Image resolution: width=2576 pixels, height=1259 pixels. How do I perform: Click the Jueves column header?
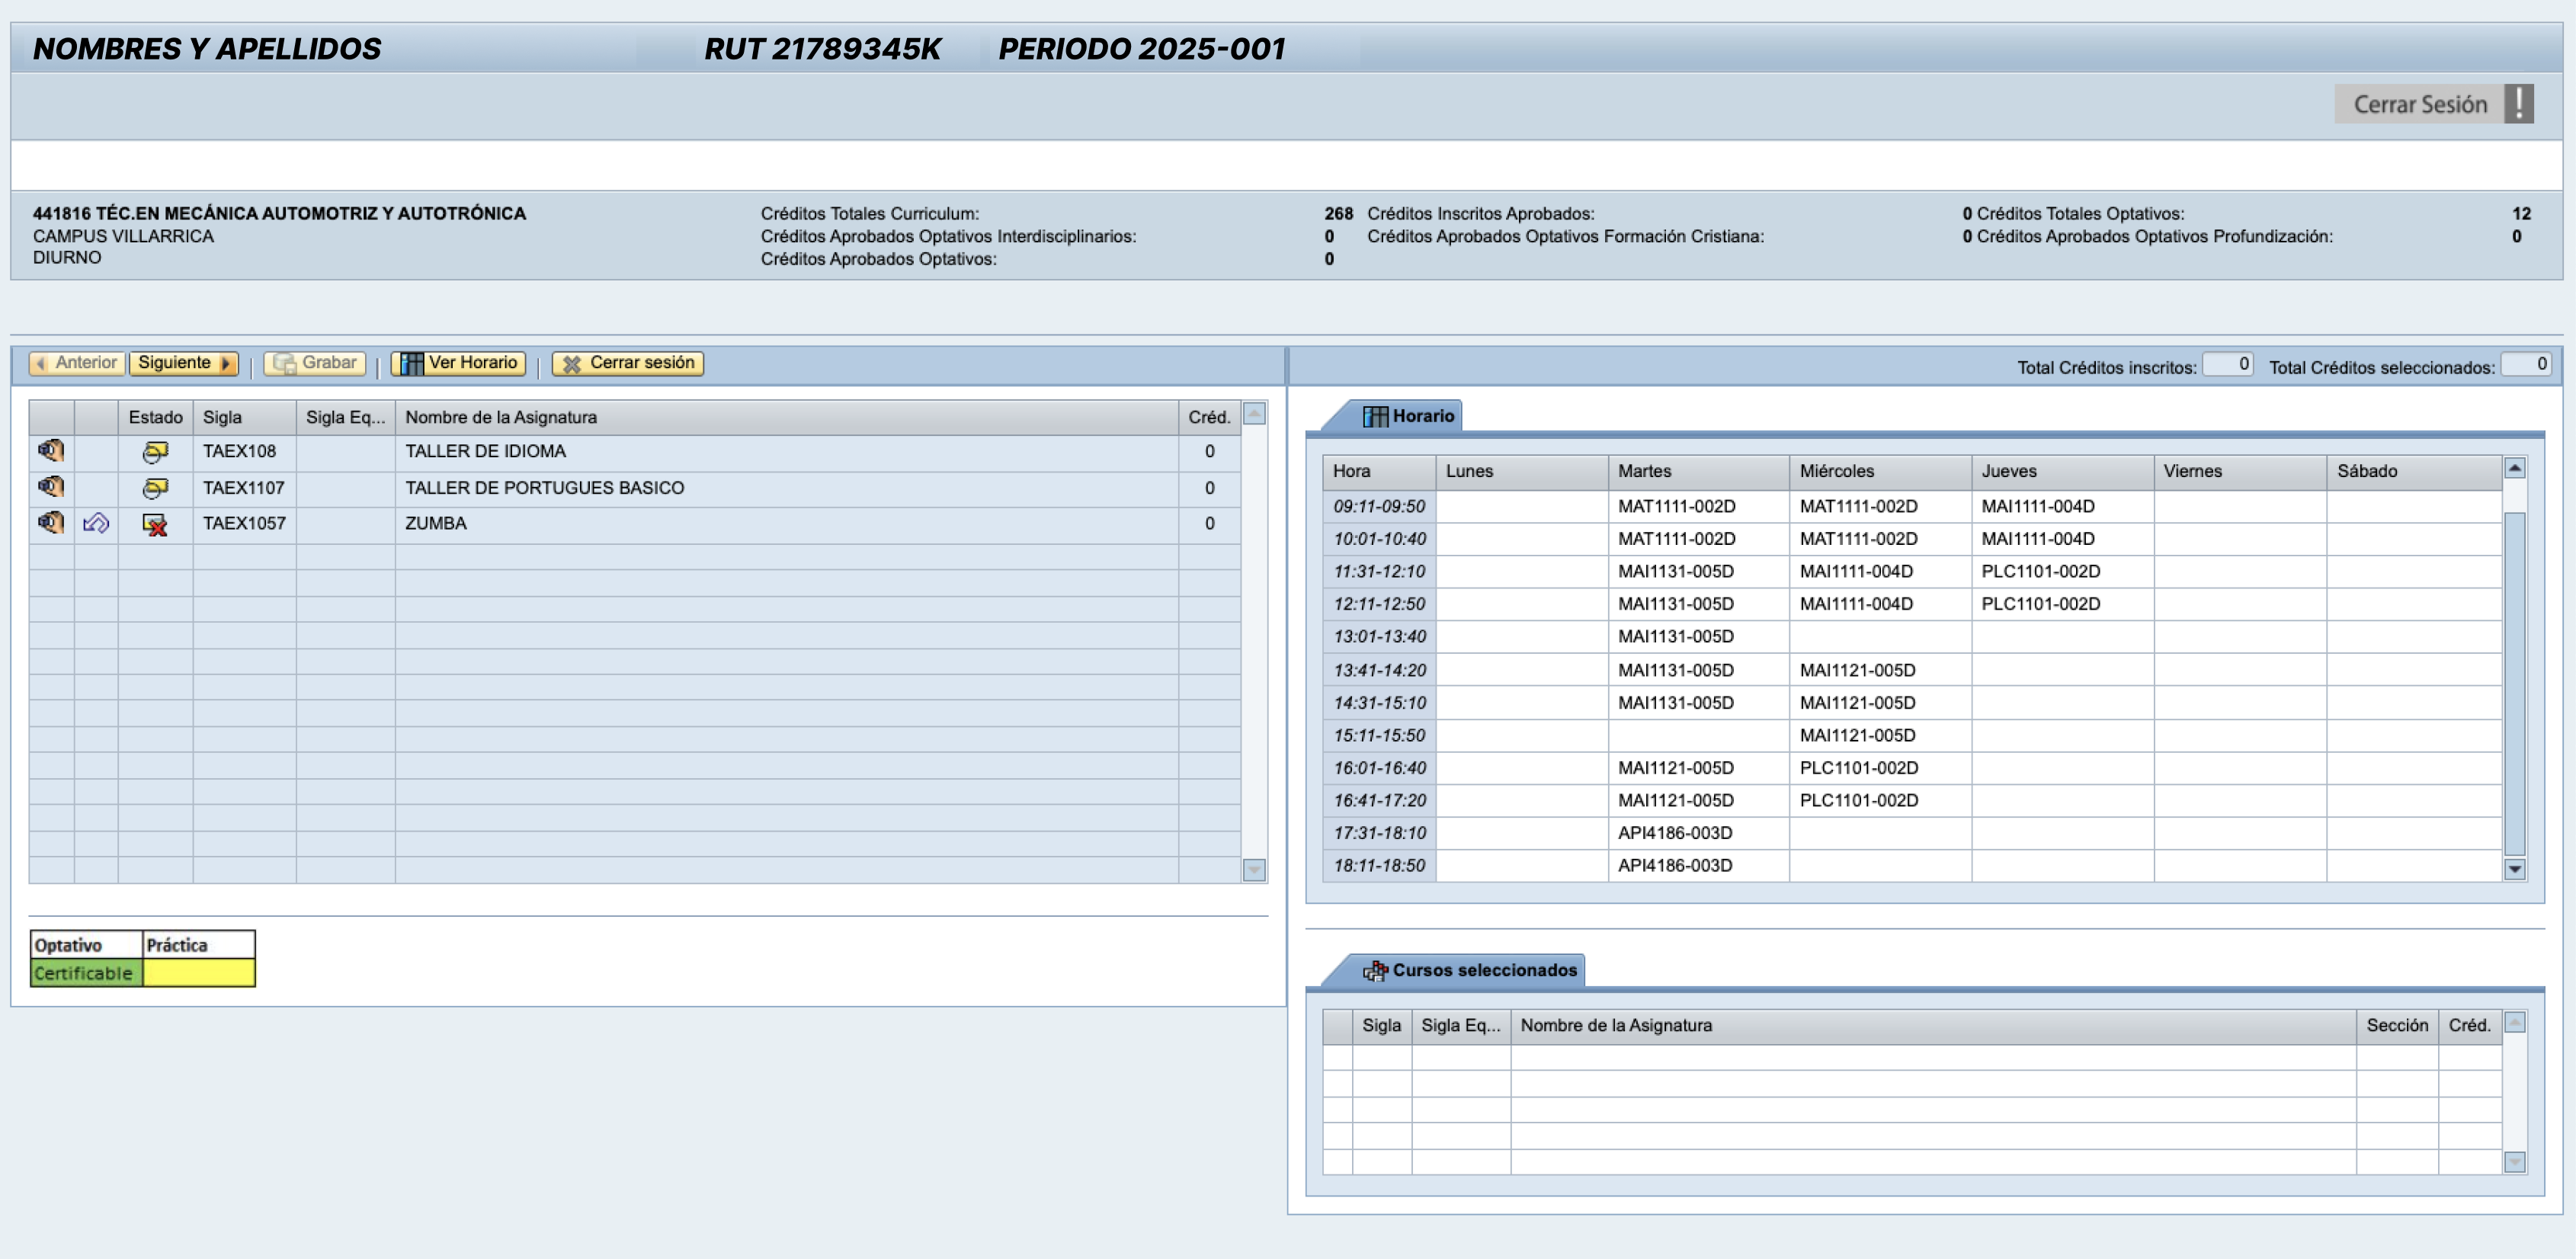click(x=2063, y=471)
